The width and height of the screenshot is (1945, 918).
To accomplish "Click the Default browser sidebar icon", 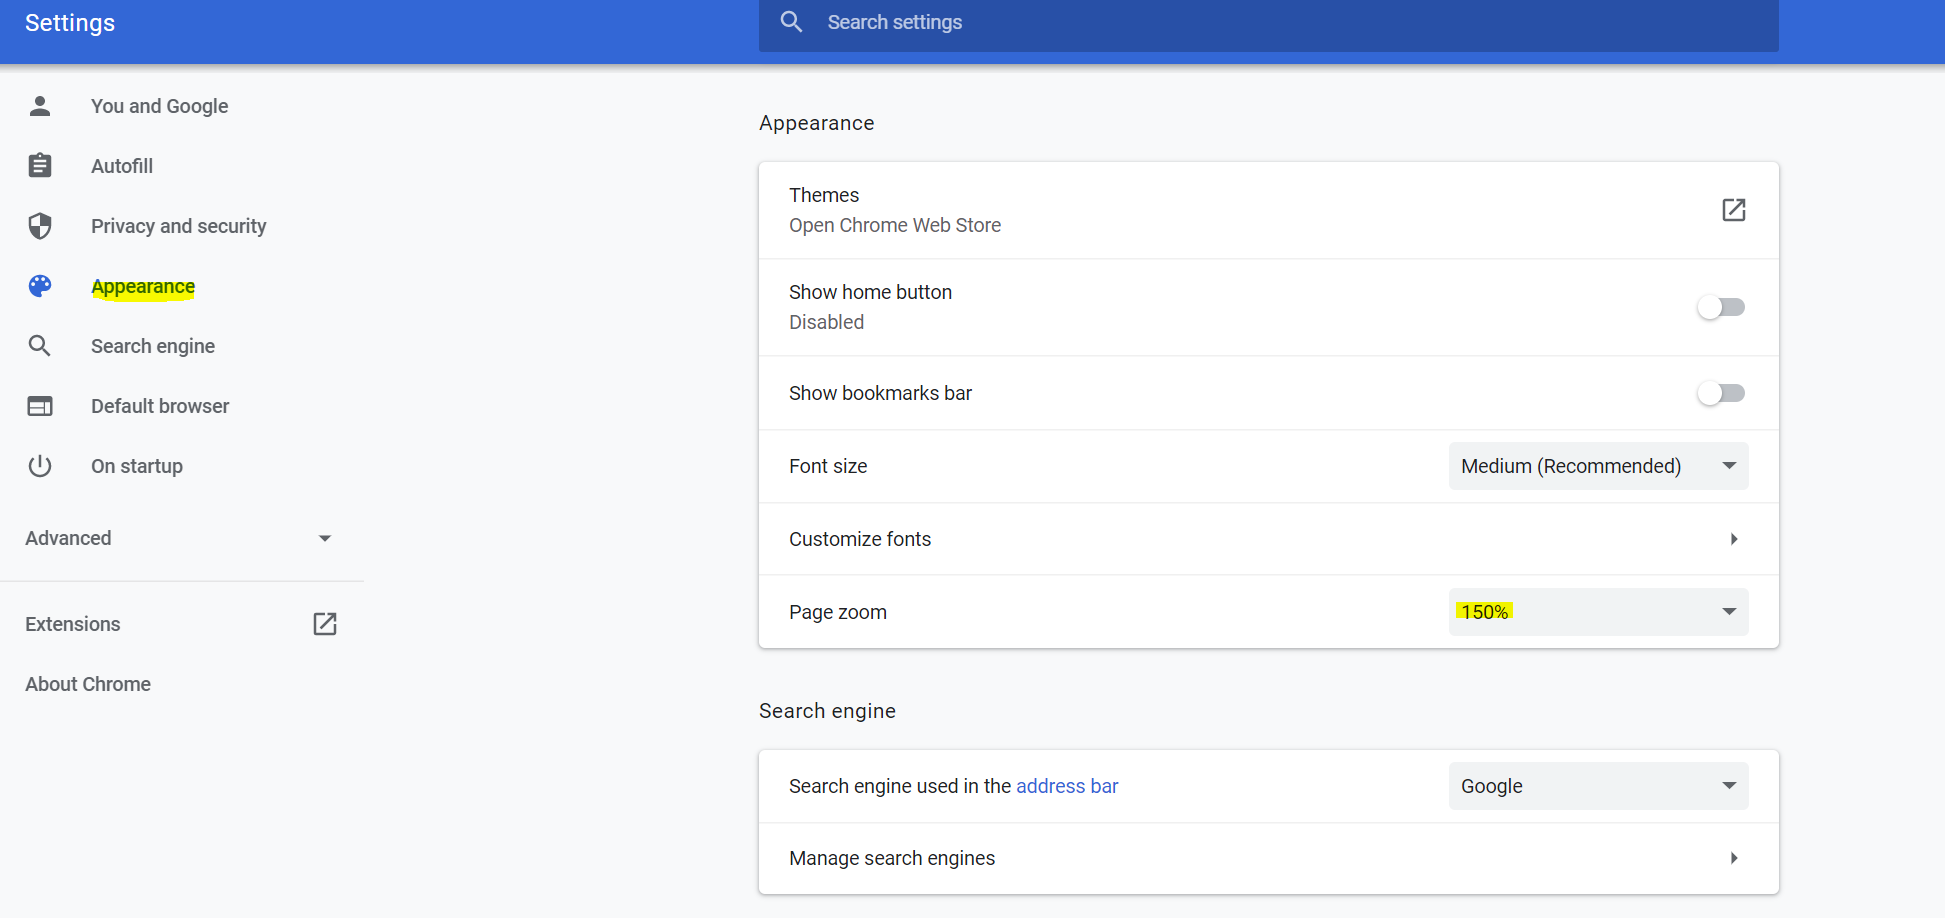I will [x=39, y=406].
